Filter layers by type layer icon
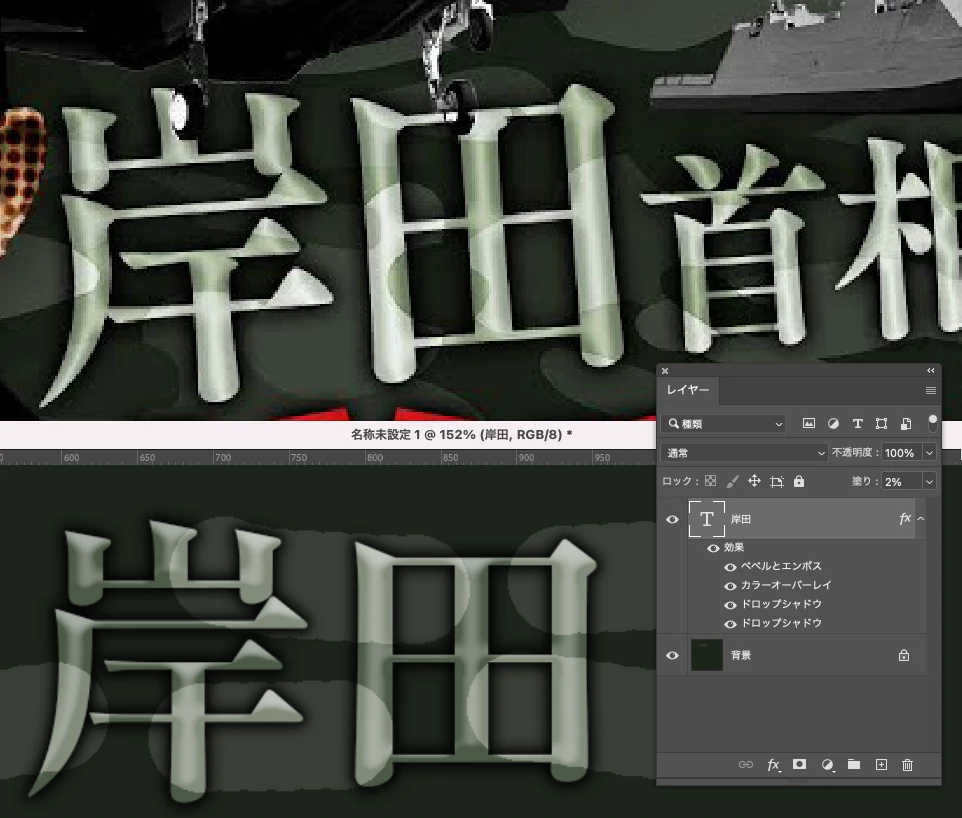The image size is (962, 818). [858, 423]
